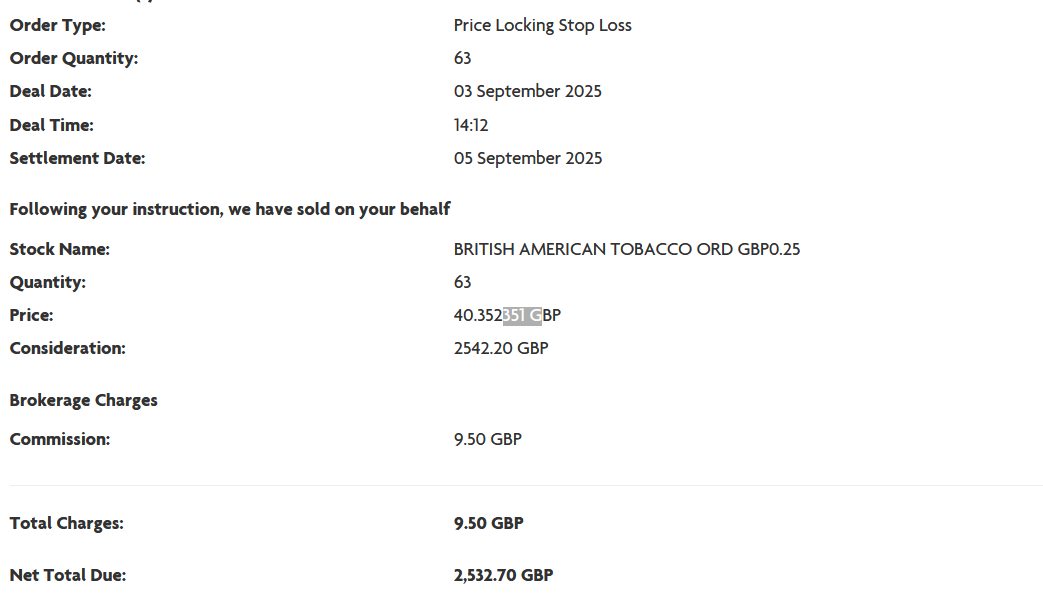The image size is (1043, 602).
Task: Click the settlement date 05 September 2025
Action: coord(527,158)
